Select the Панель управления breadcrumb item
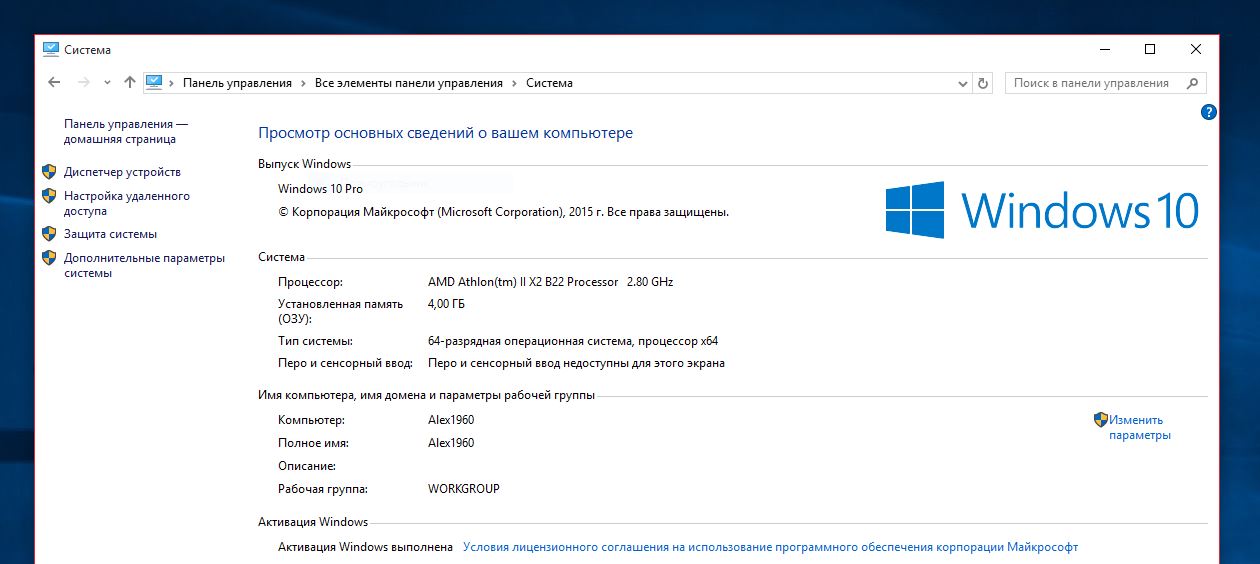 pos(237,84)
